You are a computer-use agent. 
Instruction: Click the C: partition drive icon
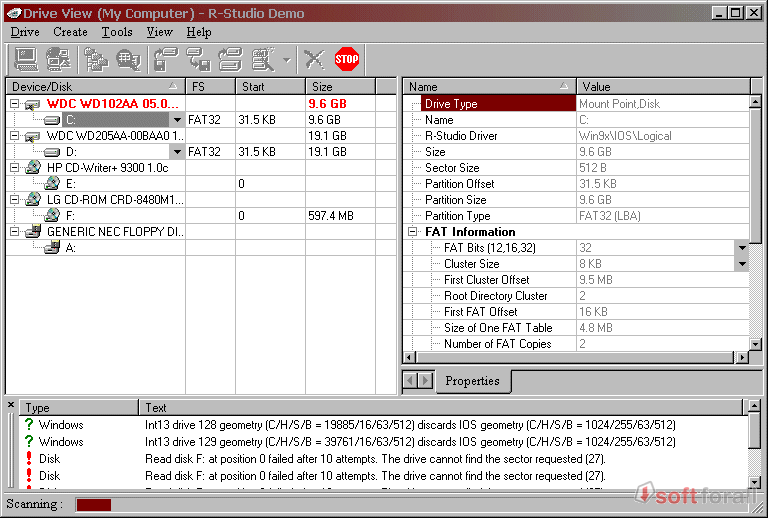pyautogui.click(x=51, y=120)
